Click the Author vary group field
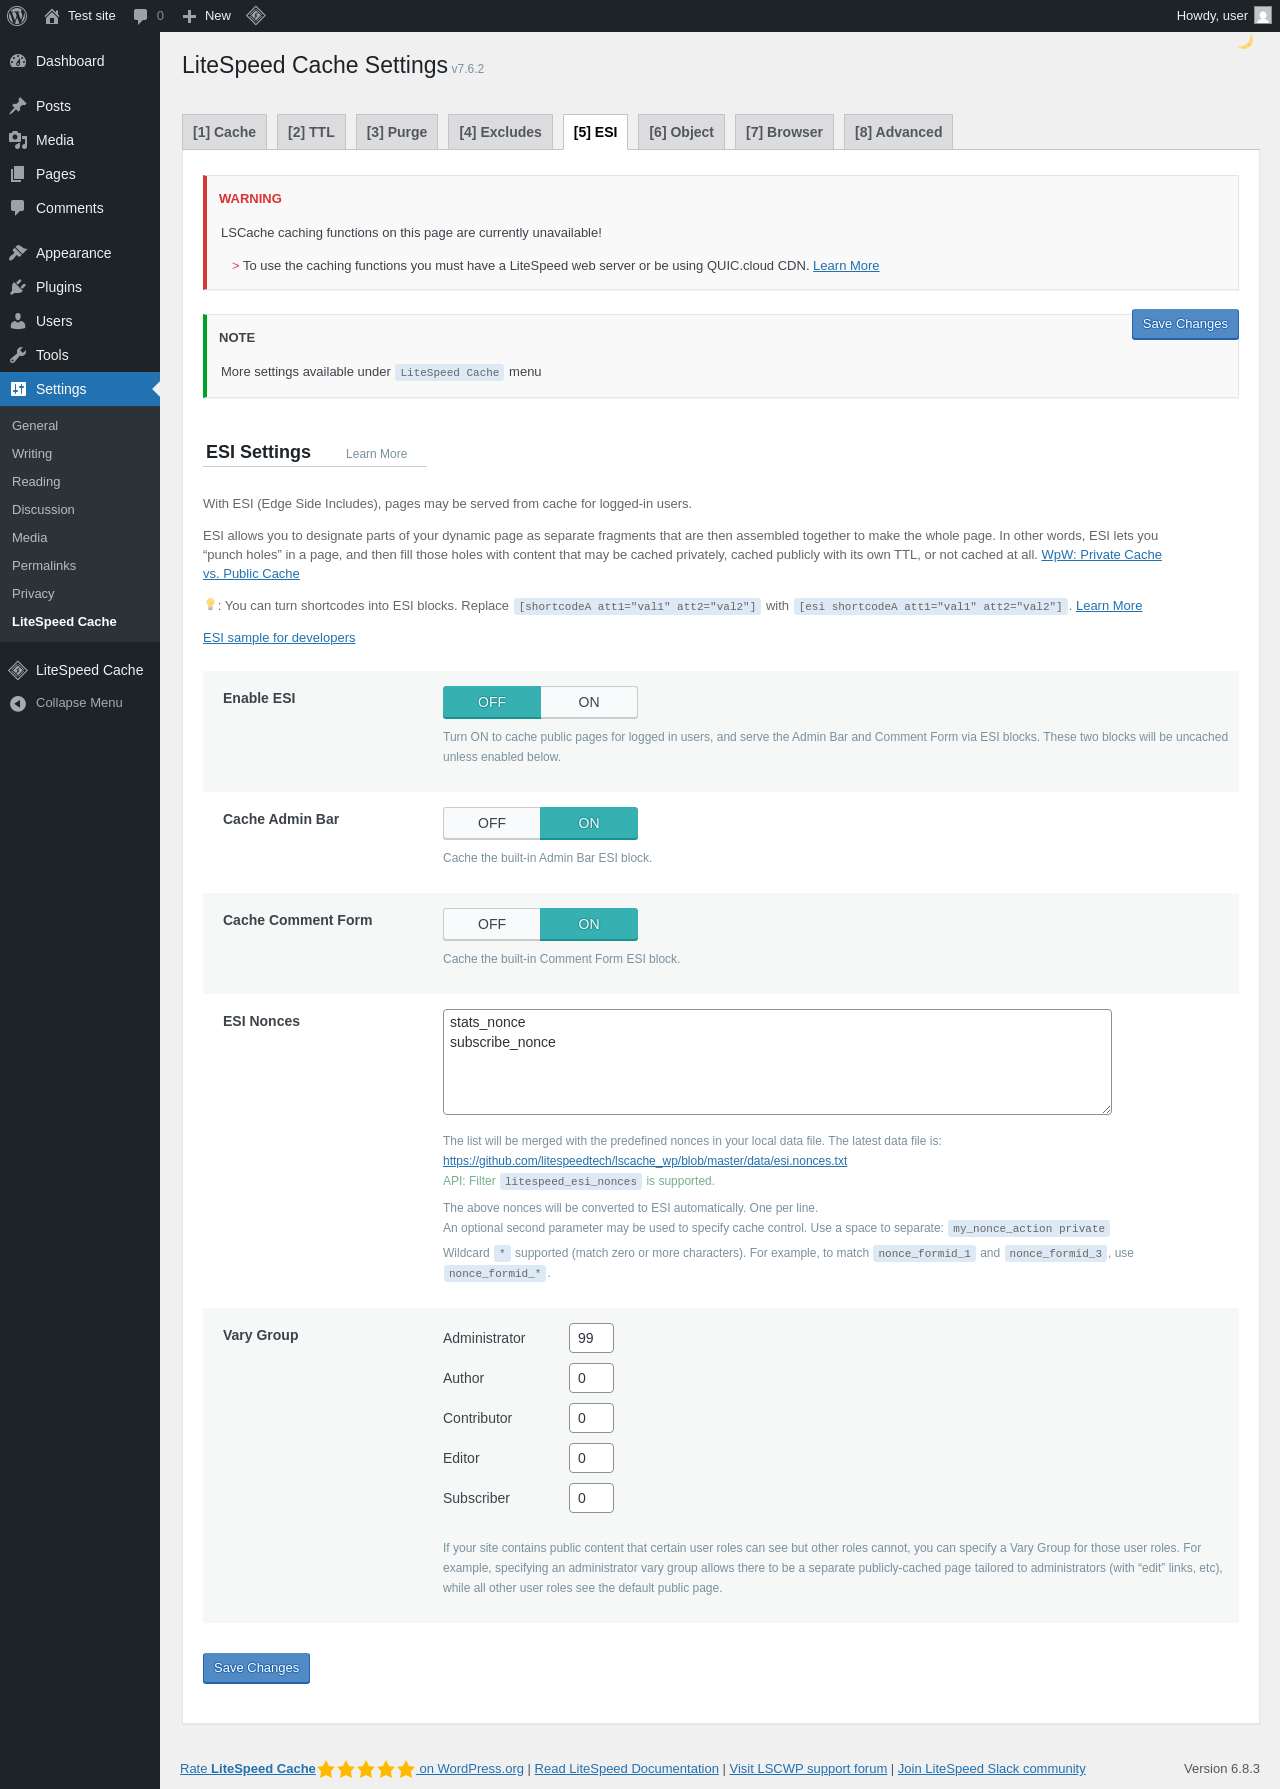The width and height of the screenshot is (1280, 1789). 591,1378
